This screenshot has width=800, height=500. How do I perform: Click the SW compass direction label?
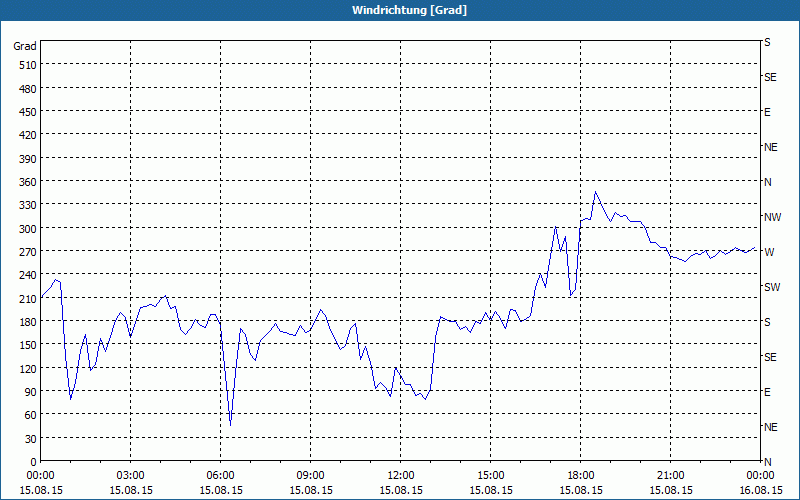[771, 287]
